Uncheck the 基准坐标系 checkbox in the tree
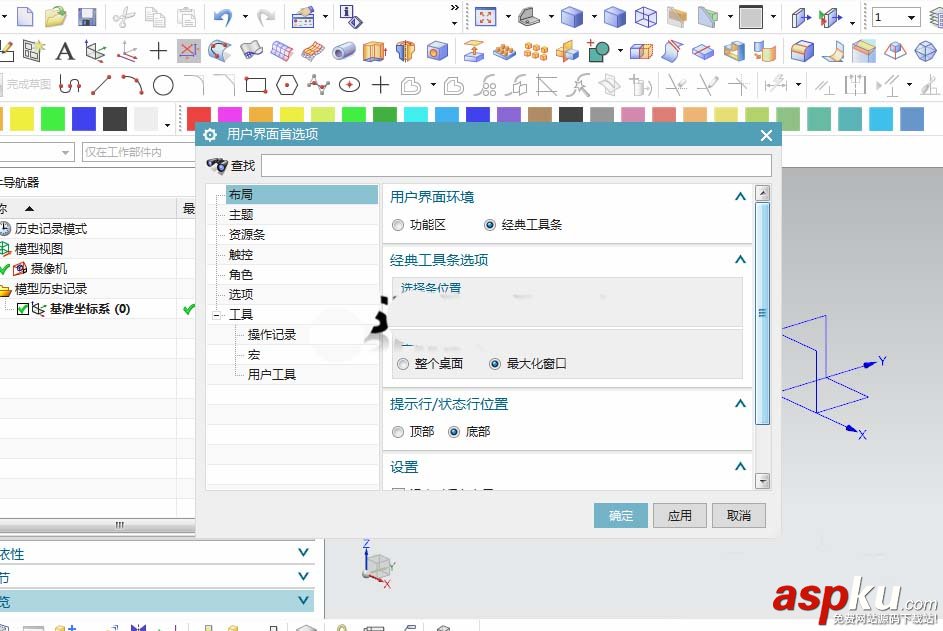The image size is (943, 631). click(23, 309)
